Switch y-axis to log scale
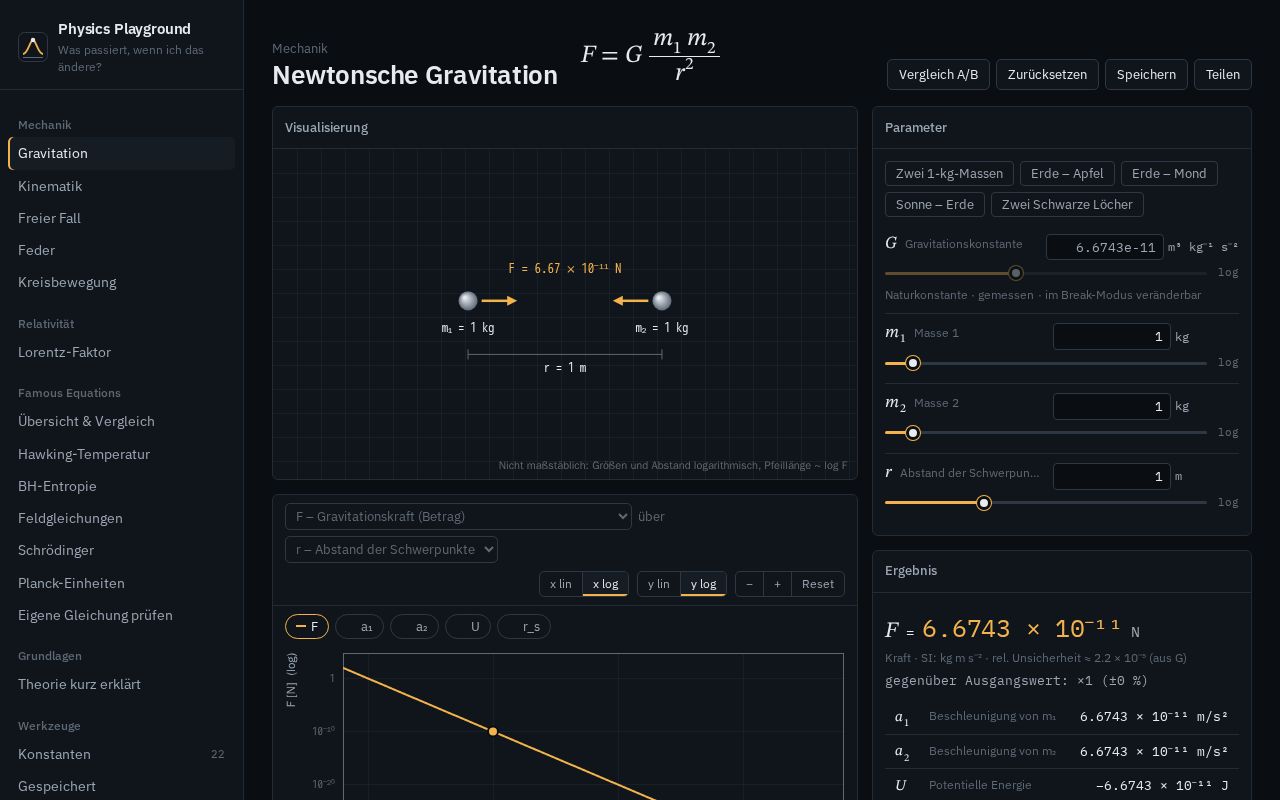Image resolution: width=1280 pixels, height=800 pixels. [703, 584]
